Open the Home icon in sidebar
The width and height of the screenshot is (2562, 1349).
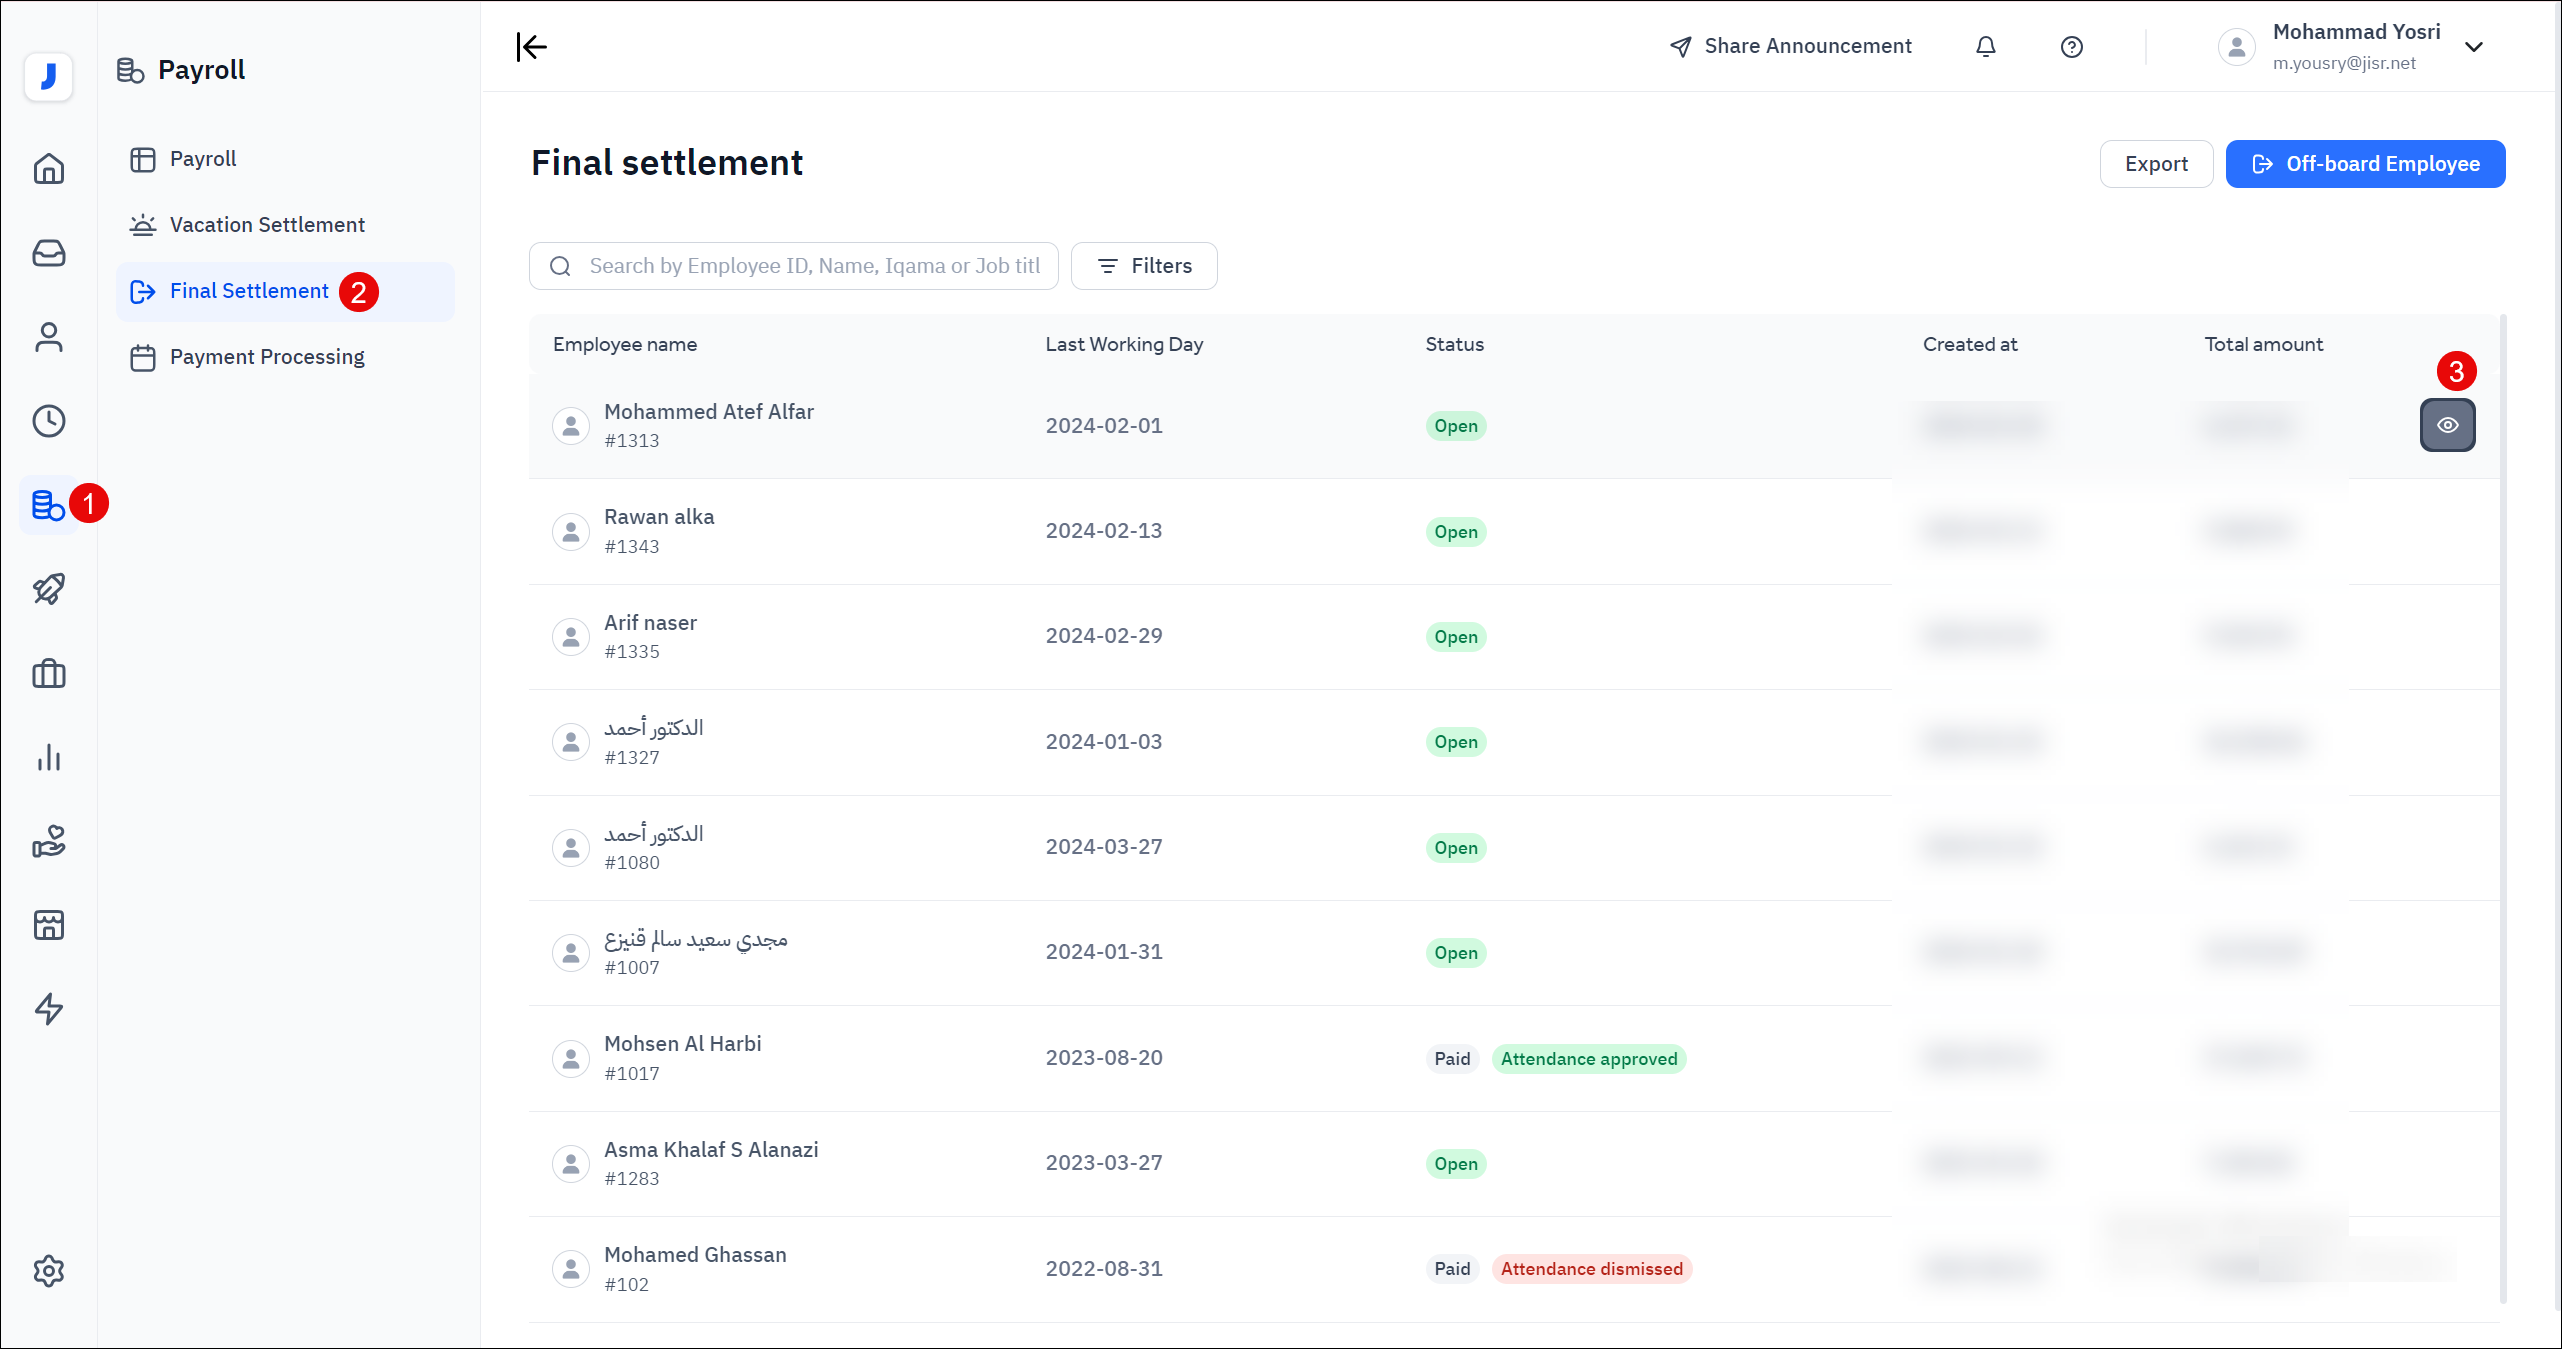pyautogui.click(x=48, y=168)
